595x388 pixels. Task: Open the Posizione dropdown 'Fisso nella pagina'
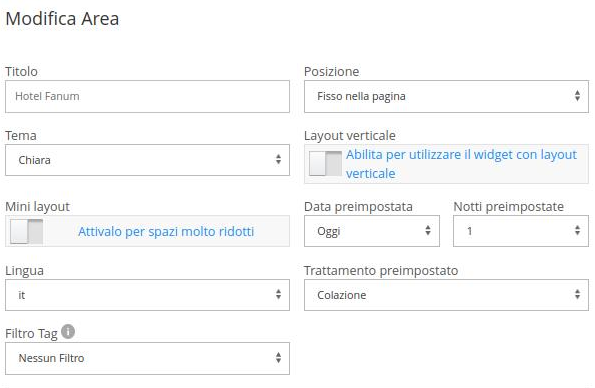[446, 96]
